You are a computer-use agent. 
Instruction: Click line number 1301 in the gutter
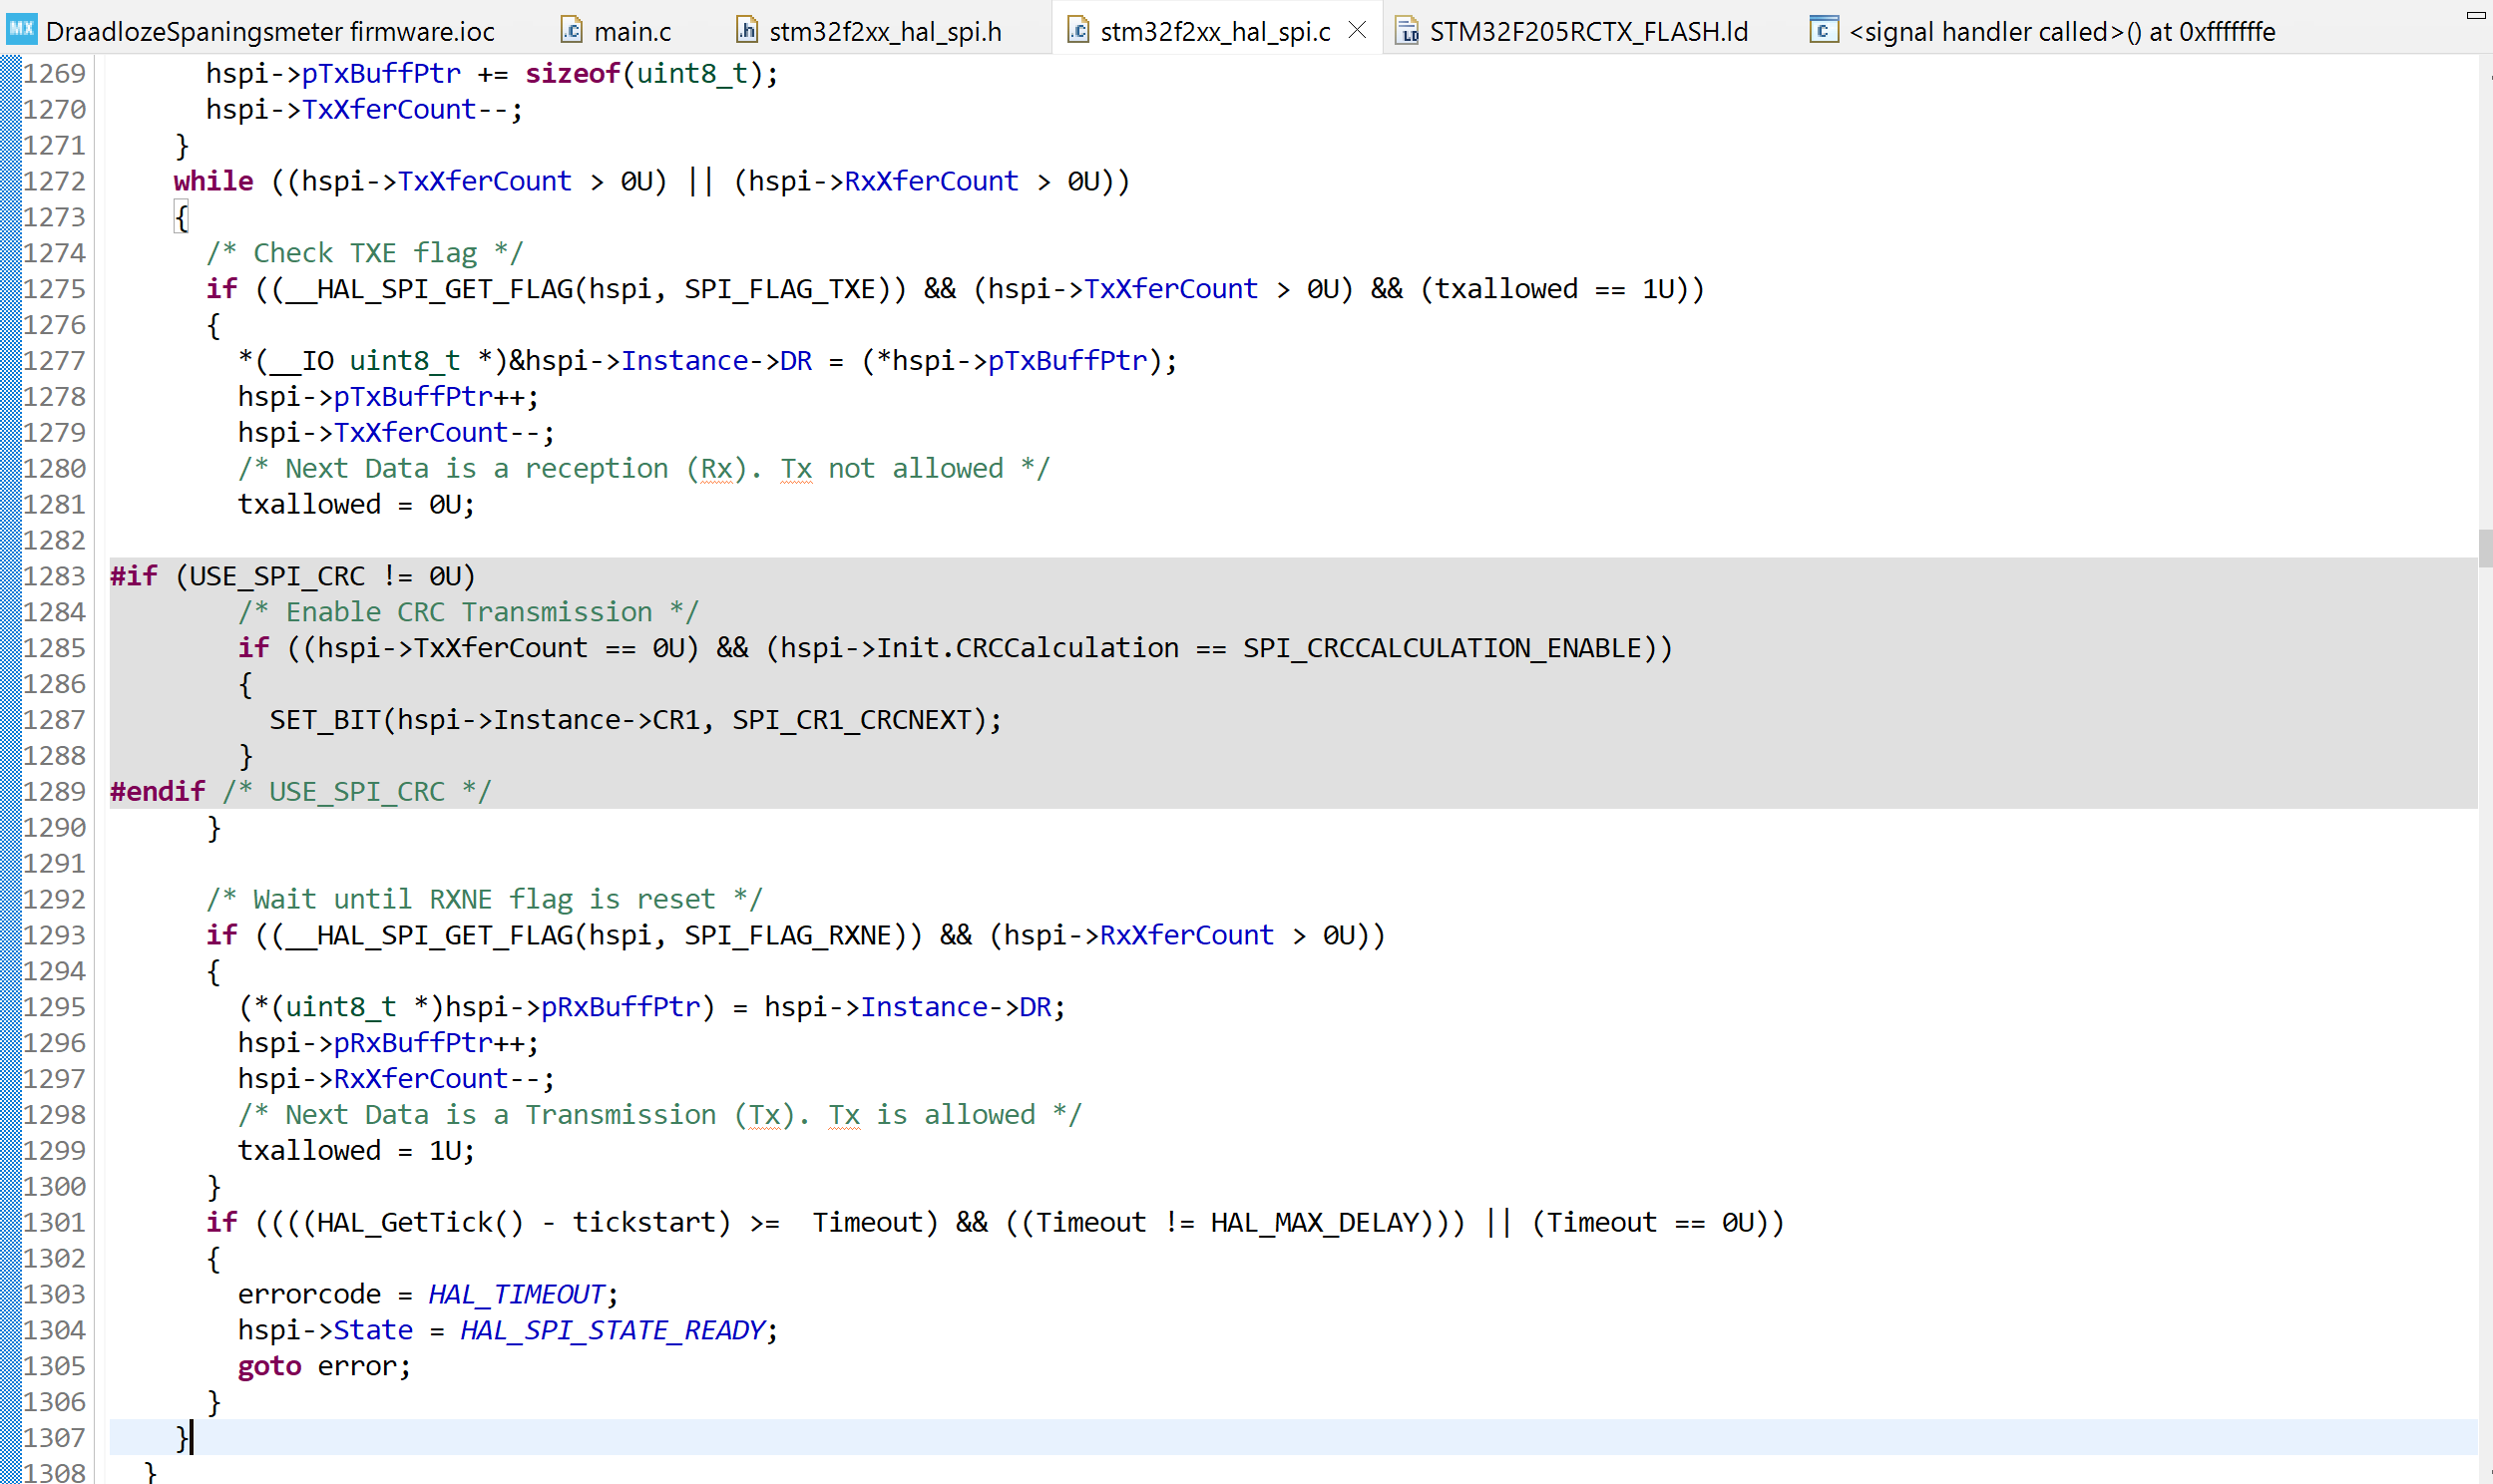[55, 1222]
